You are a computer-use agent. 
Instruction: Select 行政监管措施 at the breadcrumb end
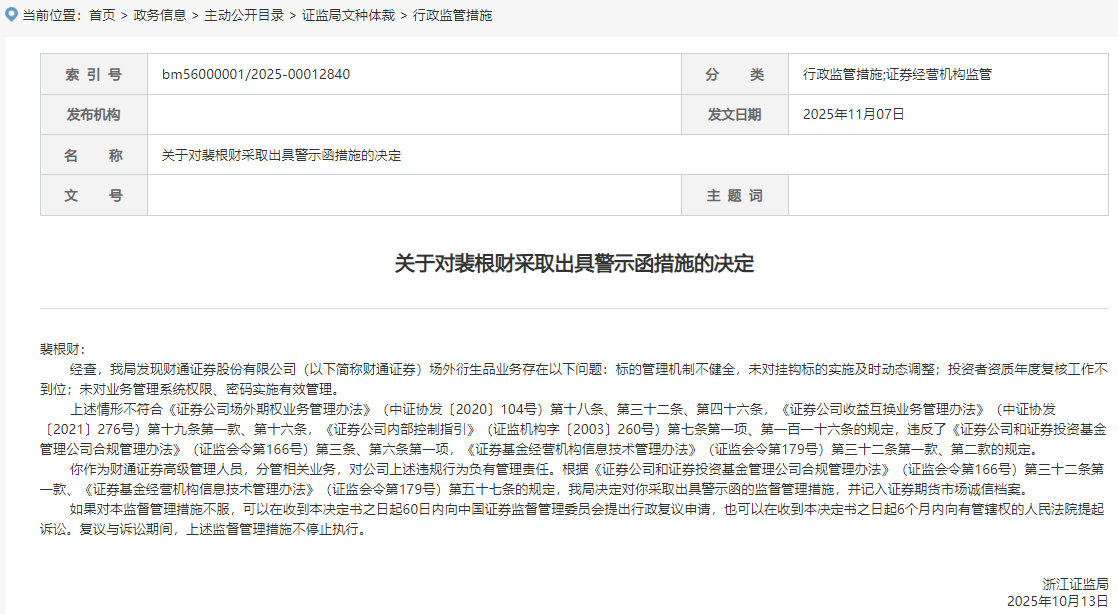452,16
